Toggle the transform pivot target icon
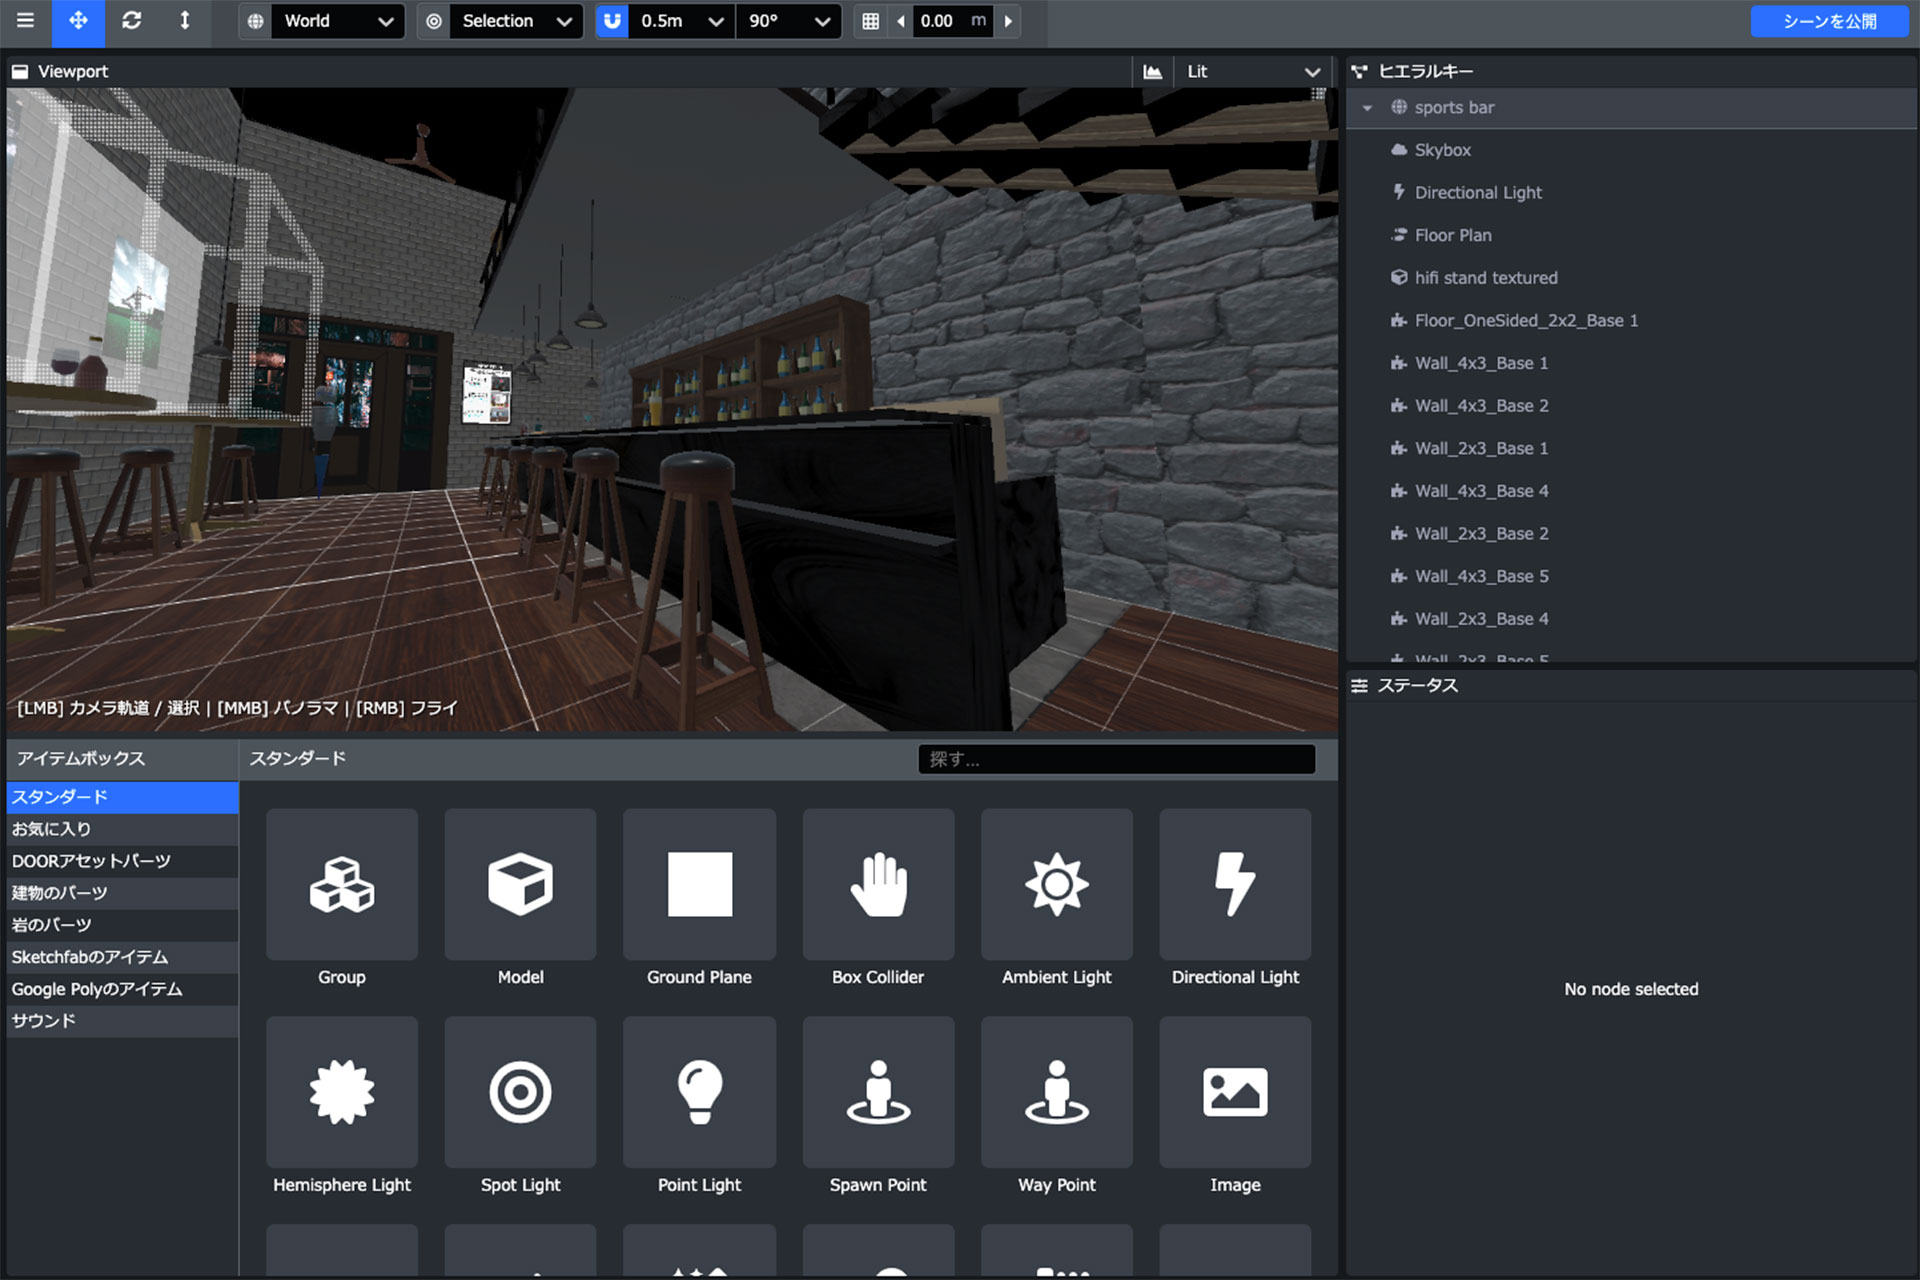 434,21
